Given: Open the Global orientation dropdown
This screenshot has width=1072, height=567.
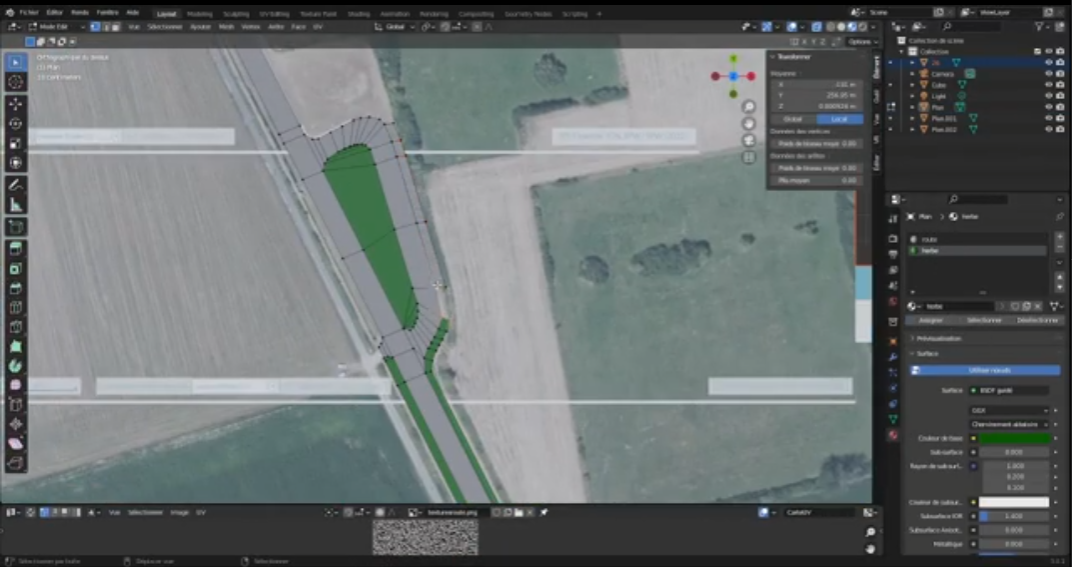Looking at the screenshot, I should tap(394, 27).
